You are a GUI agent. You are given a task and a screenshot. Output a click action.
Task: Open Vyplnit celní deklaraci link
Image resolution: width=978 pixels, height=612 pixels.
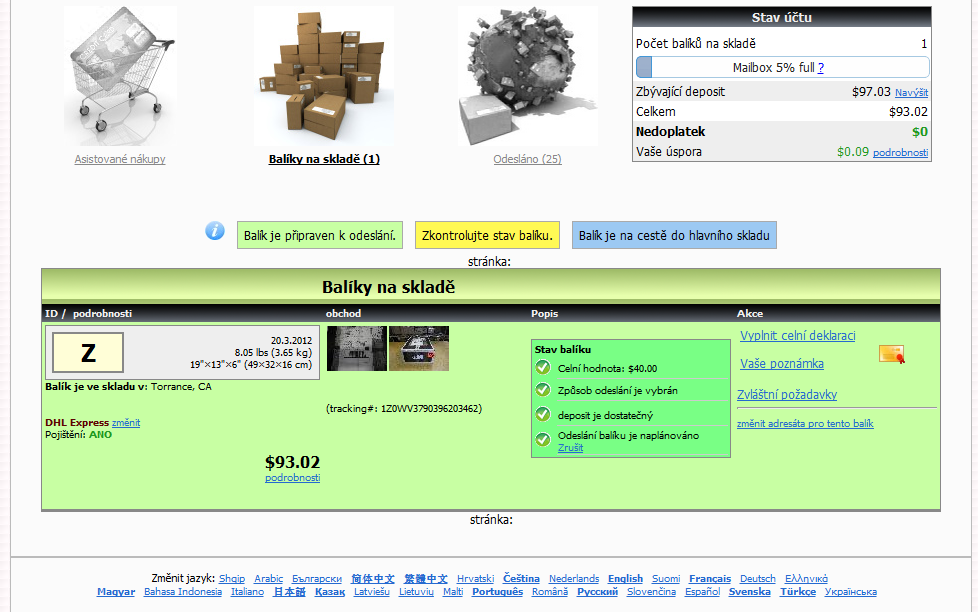click(797, 336)
